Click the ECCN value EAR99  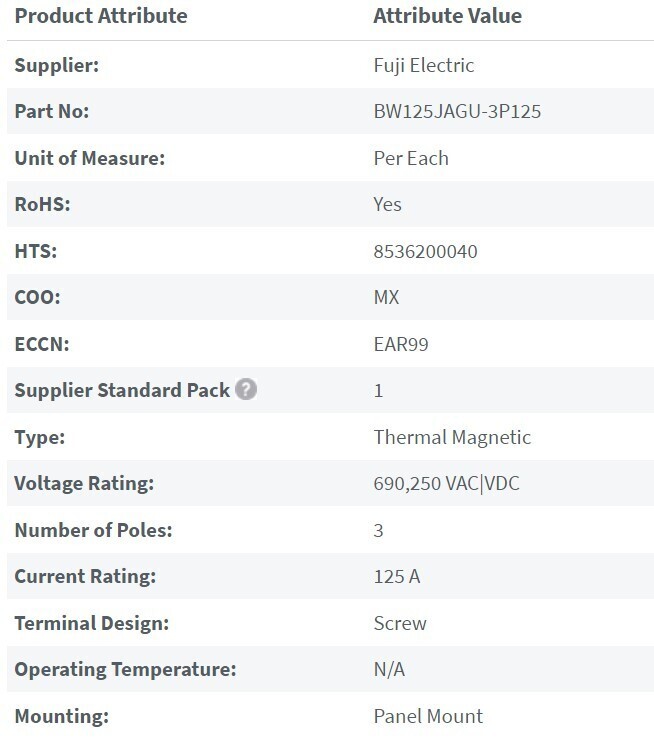[402, 344]
